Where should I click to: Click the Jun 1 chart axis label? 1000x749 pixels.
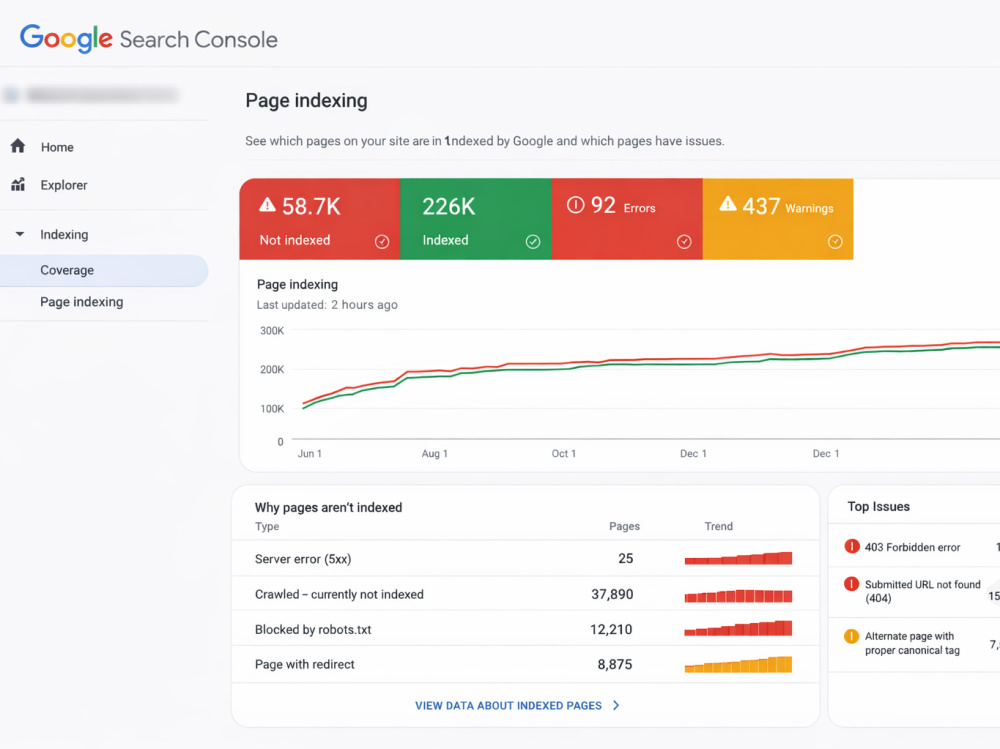point(309,454)
